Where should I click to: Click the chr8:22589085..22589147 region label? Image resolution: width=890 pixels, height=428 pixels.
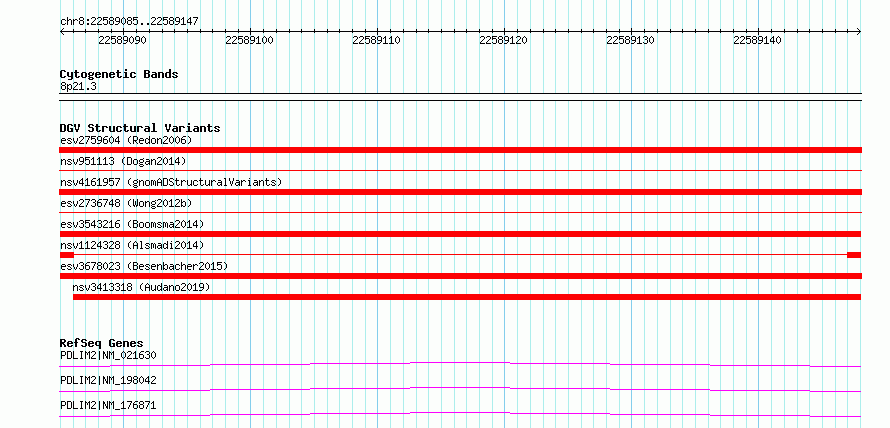pyautogui.click(x=129, y=22)
